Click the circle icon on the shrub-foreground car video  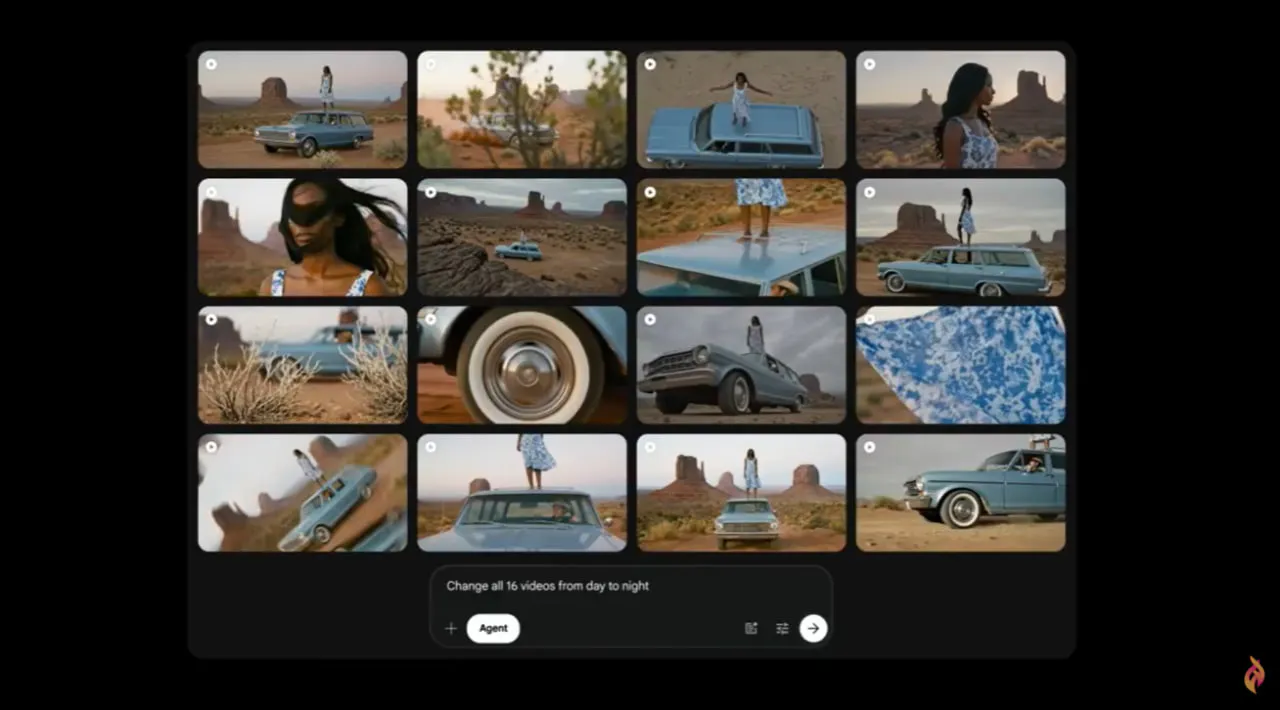[431, 64]
